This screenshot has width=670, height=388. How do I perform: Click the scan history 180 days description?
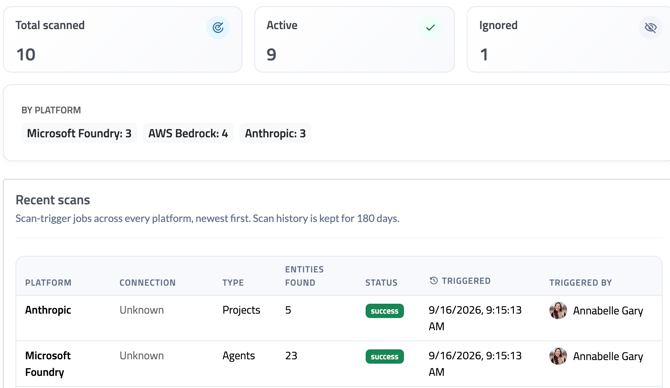click(x=207, y=218)
